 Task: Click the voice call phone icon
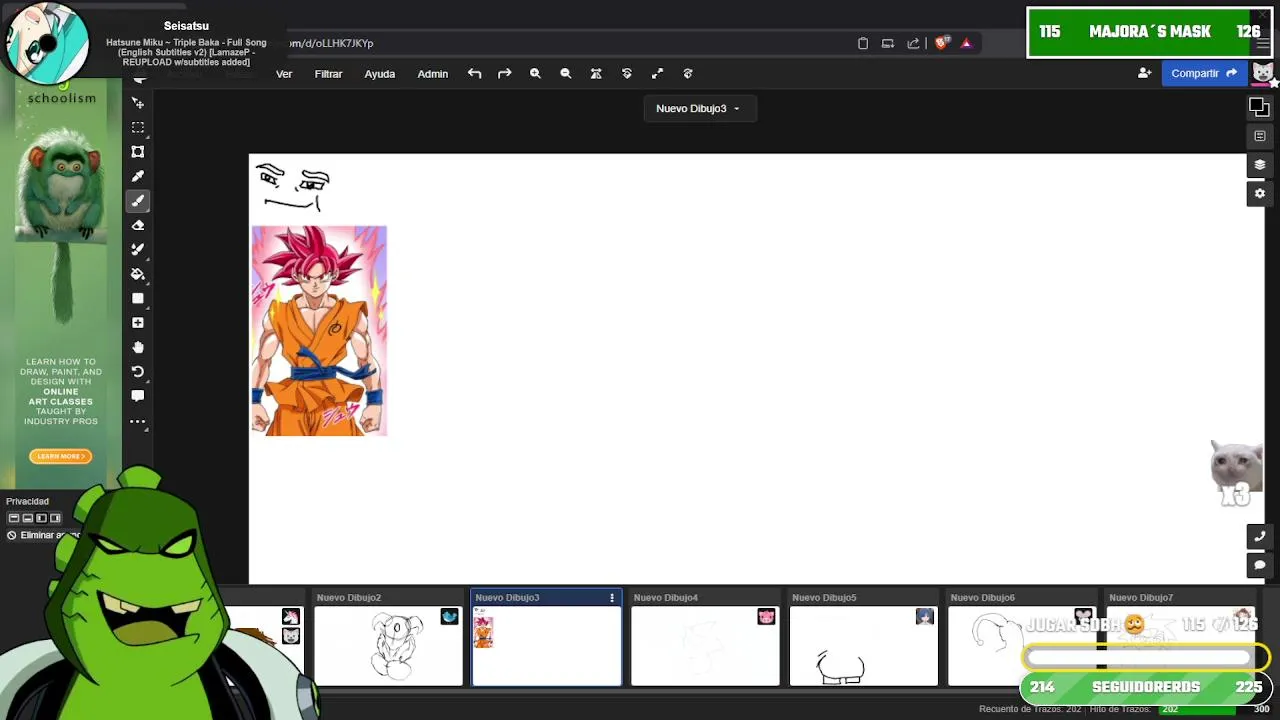[x=1260, y=536]
